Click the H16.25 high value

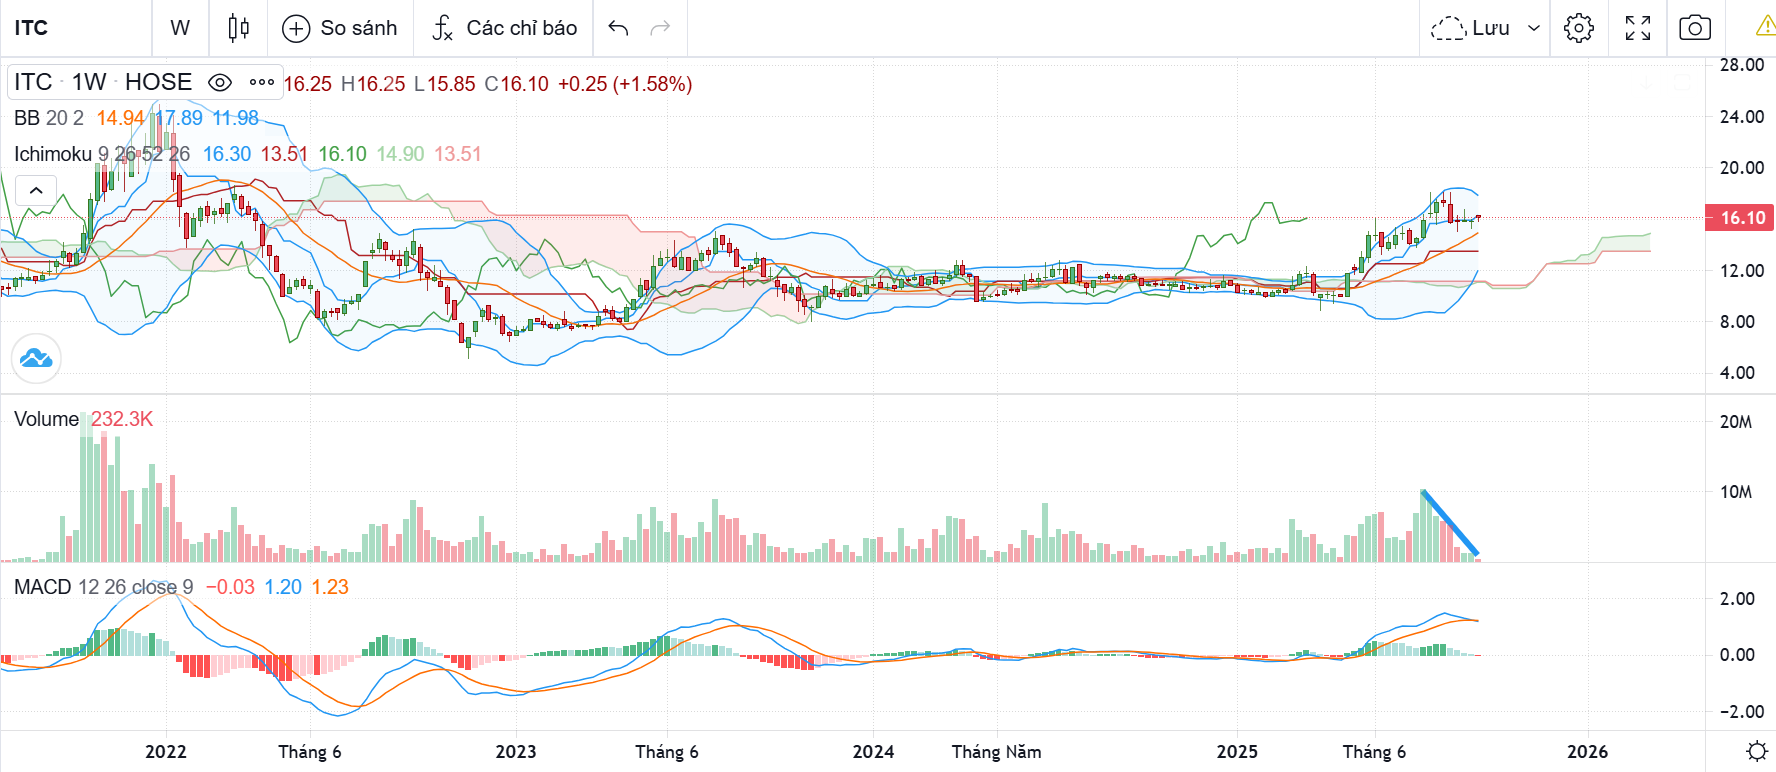click(373, 84)
